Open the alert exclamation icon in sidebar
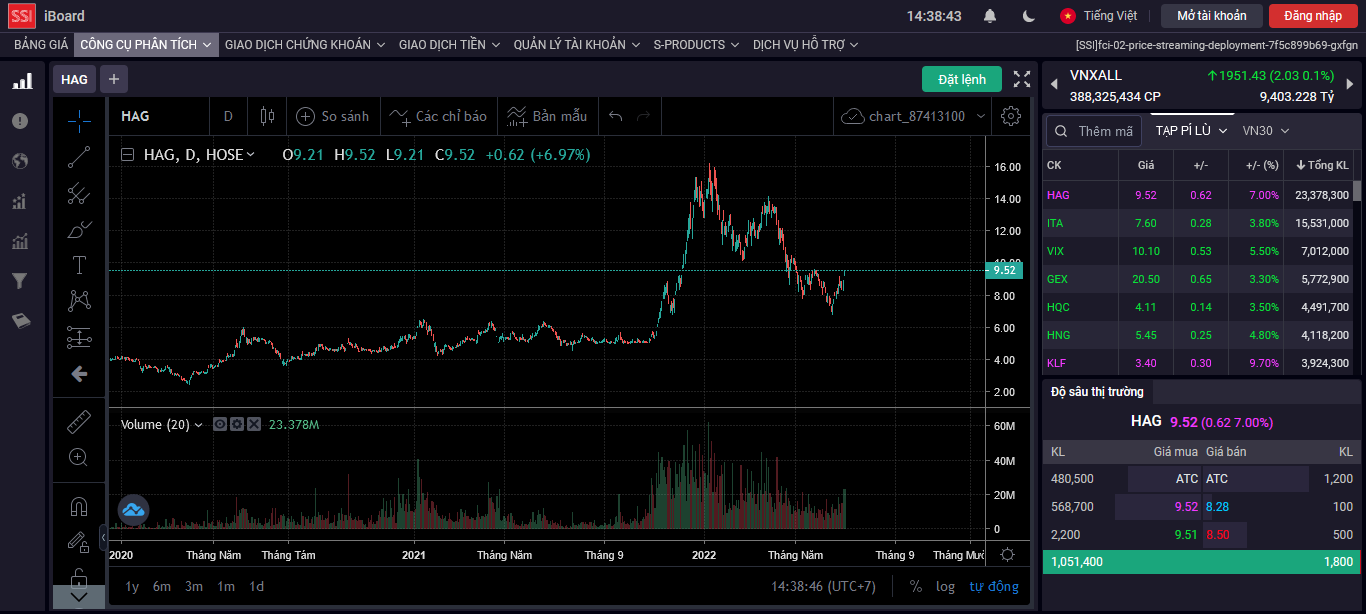 20,121
